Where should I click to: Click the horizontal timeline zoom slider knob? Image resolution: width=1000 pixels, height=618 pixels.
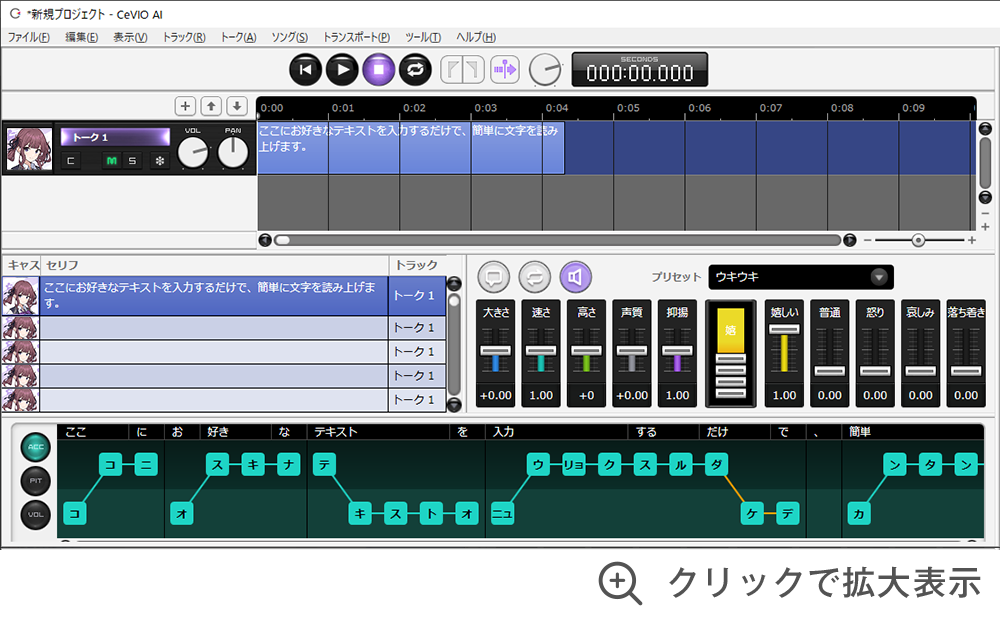[918, 240]
